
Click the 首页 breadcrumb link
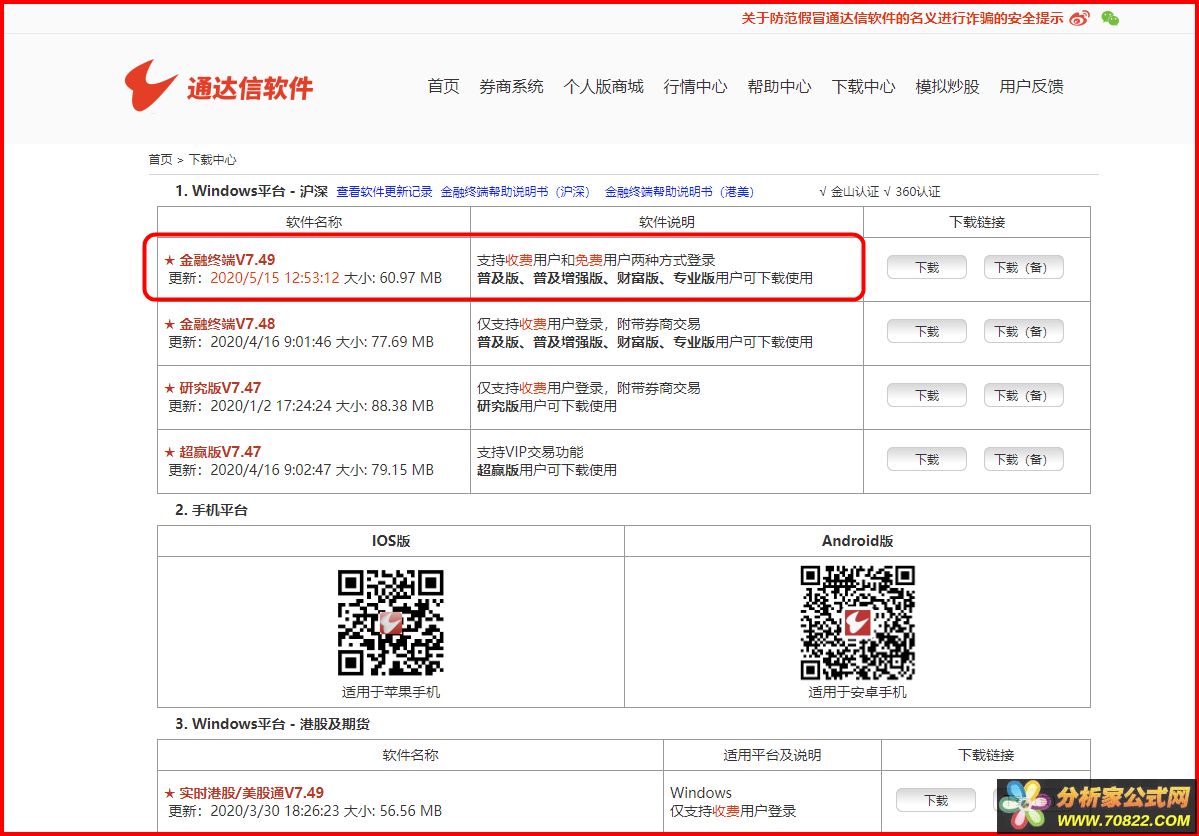point(161,160)
